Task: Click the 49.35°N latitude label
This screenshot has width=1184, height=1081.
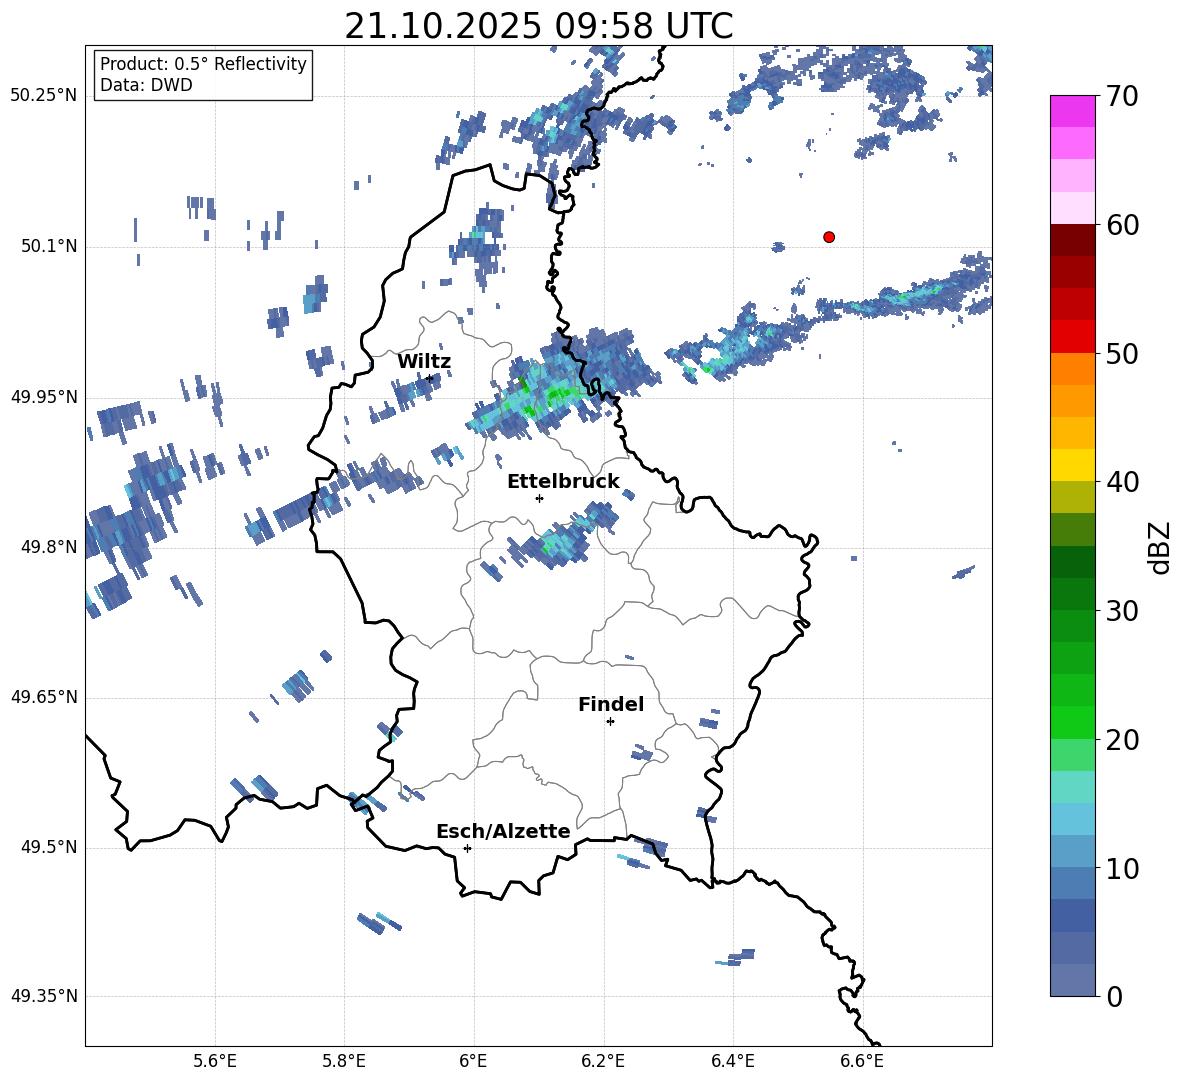Action: coord(44,996)
